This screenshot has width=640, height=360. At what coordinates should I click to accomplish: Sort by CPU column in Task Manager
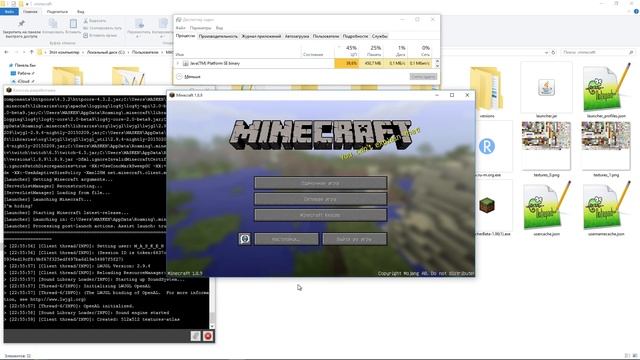click(347, 51)
